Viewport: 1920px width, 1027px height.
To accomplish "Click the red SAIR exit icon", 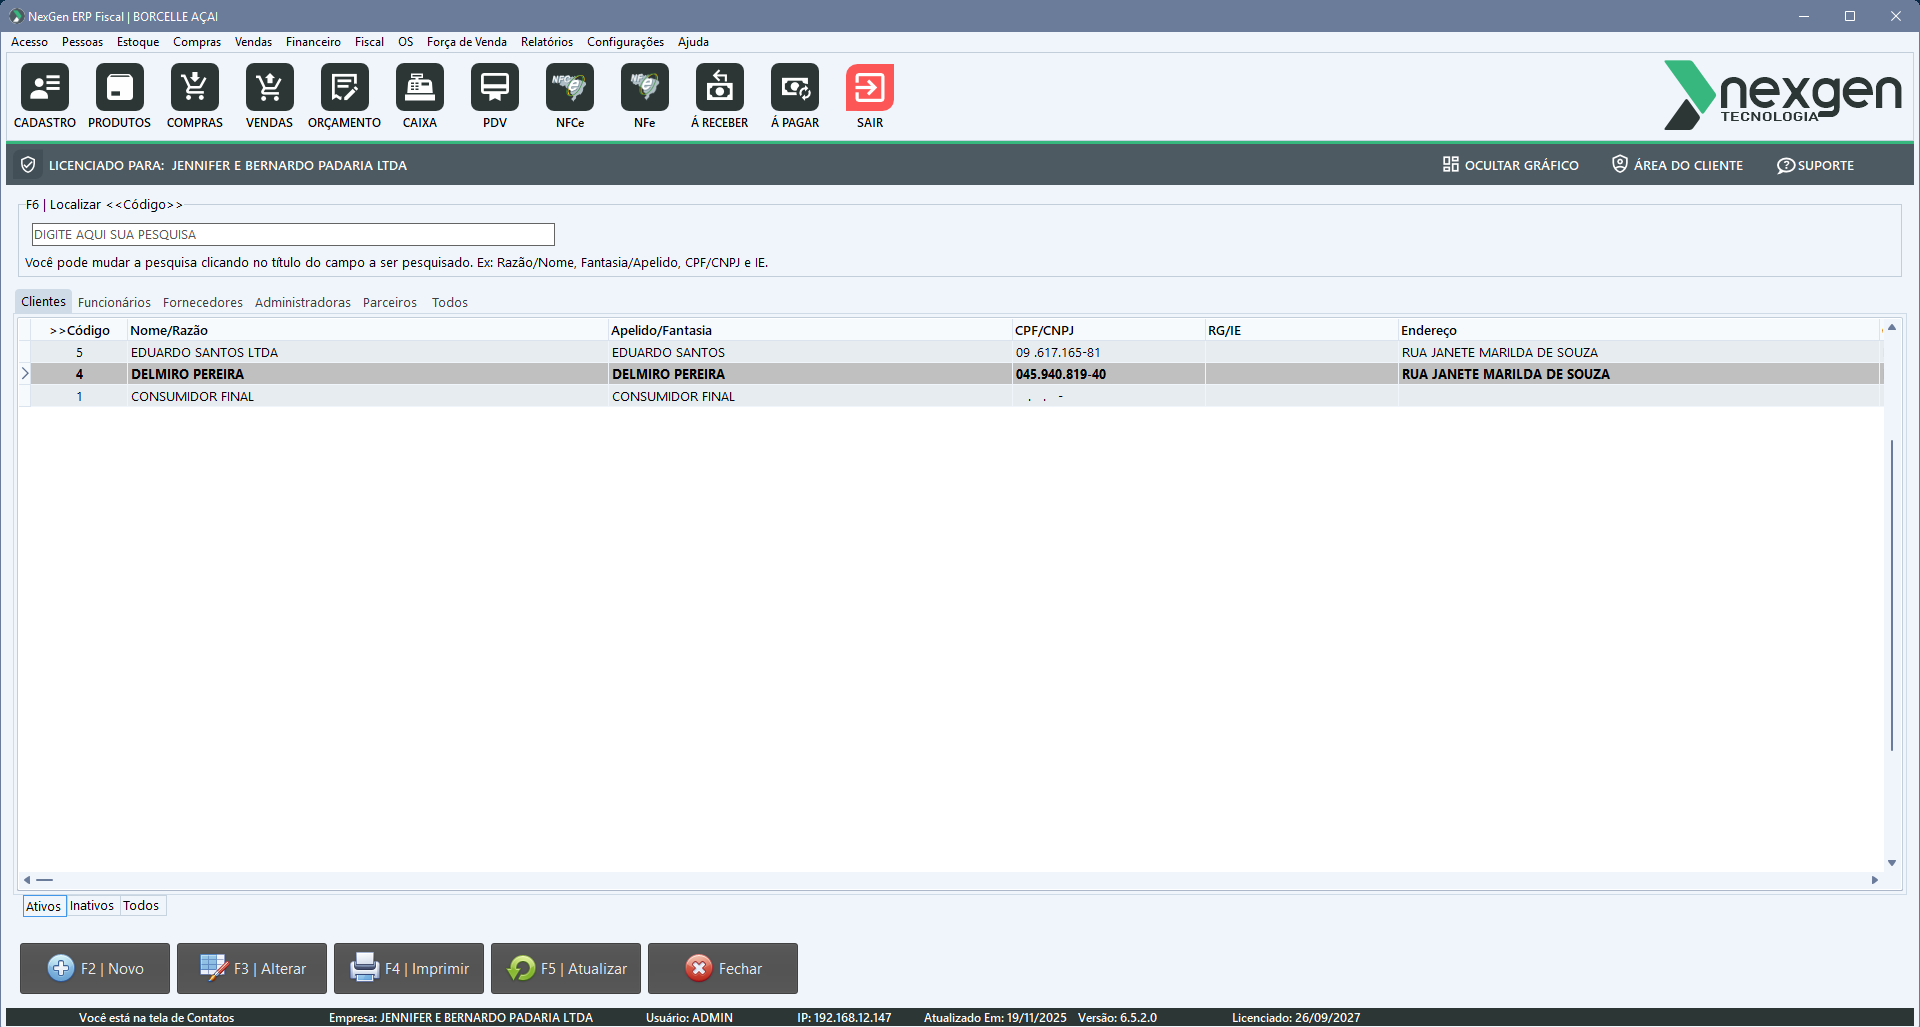I will click(870, 88).
